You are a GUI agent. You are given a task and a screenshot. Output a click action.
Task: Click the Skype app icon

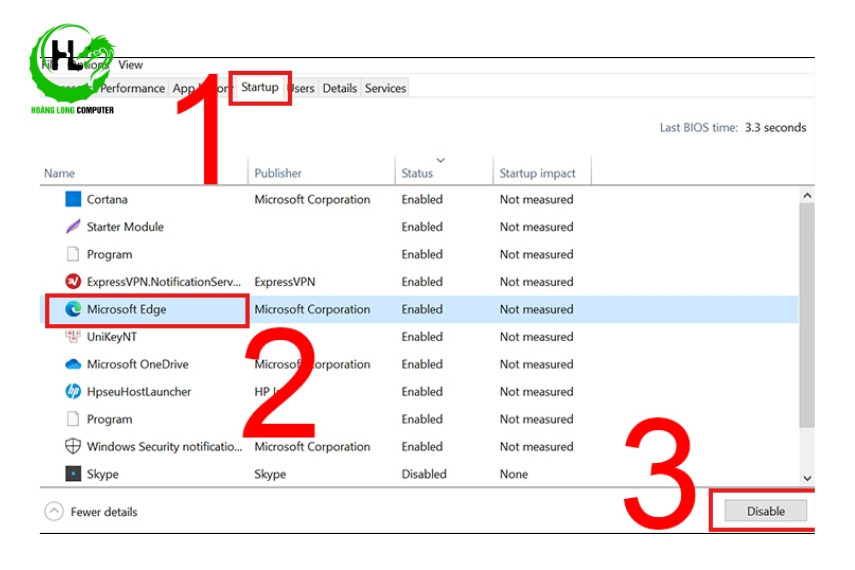pyautogui.click(x=73, y=473)
